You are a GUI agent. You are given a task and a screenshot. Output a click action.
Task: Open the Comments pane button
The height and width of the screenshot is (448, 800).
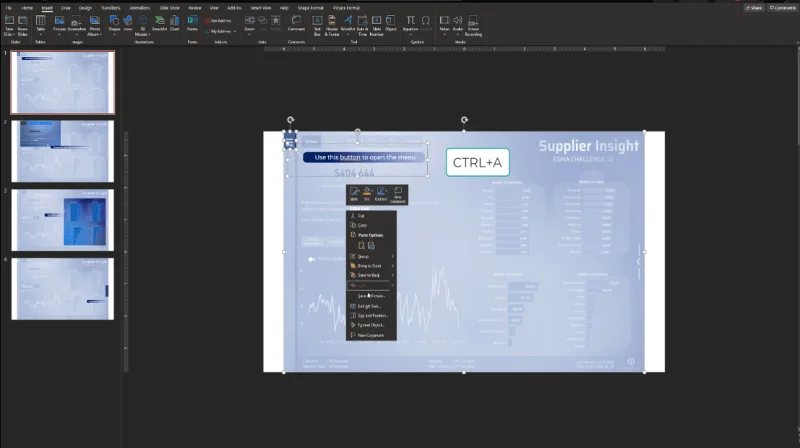pos(783,8)
